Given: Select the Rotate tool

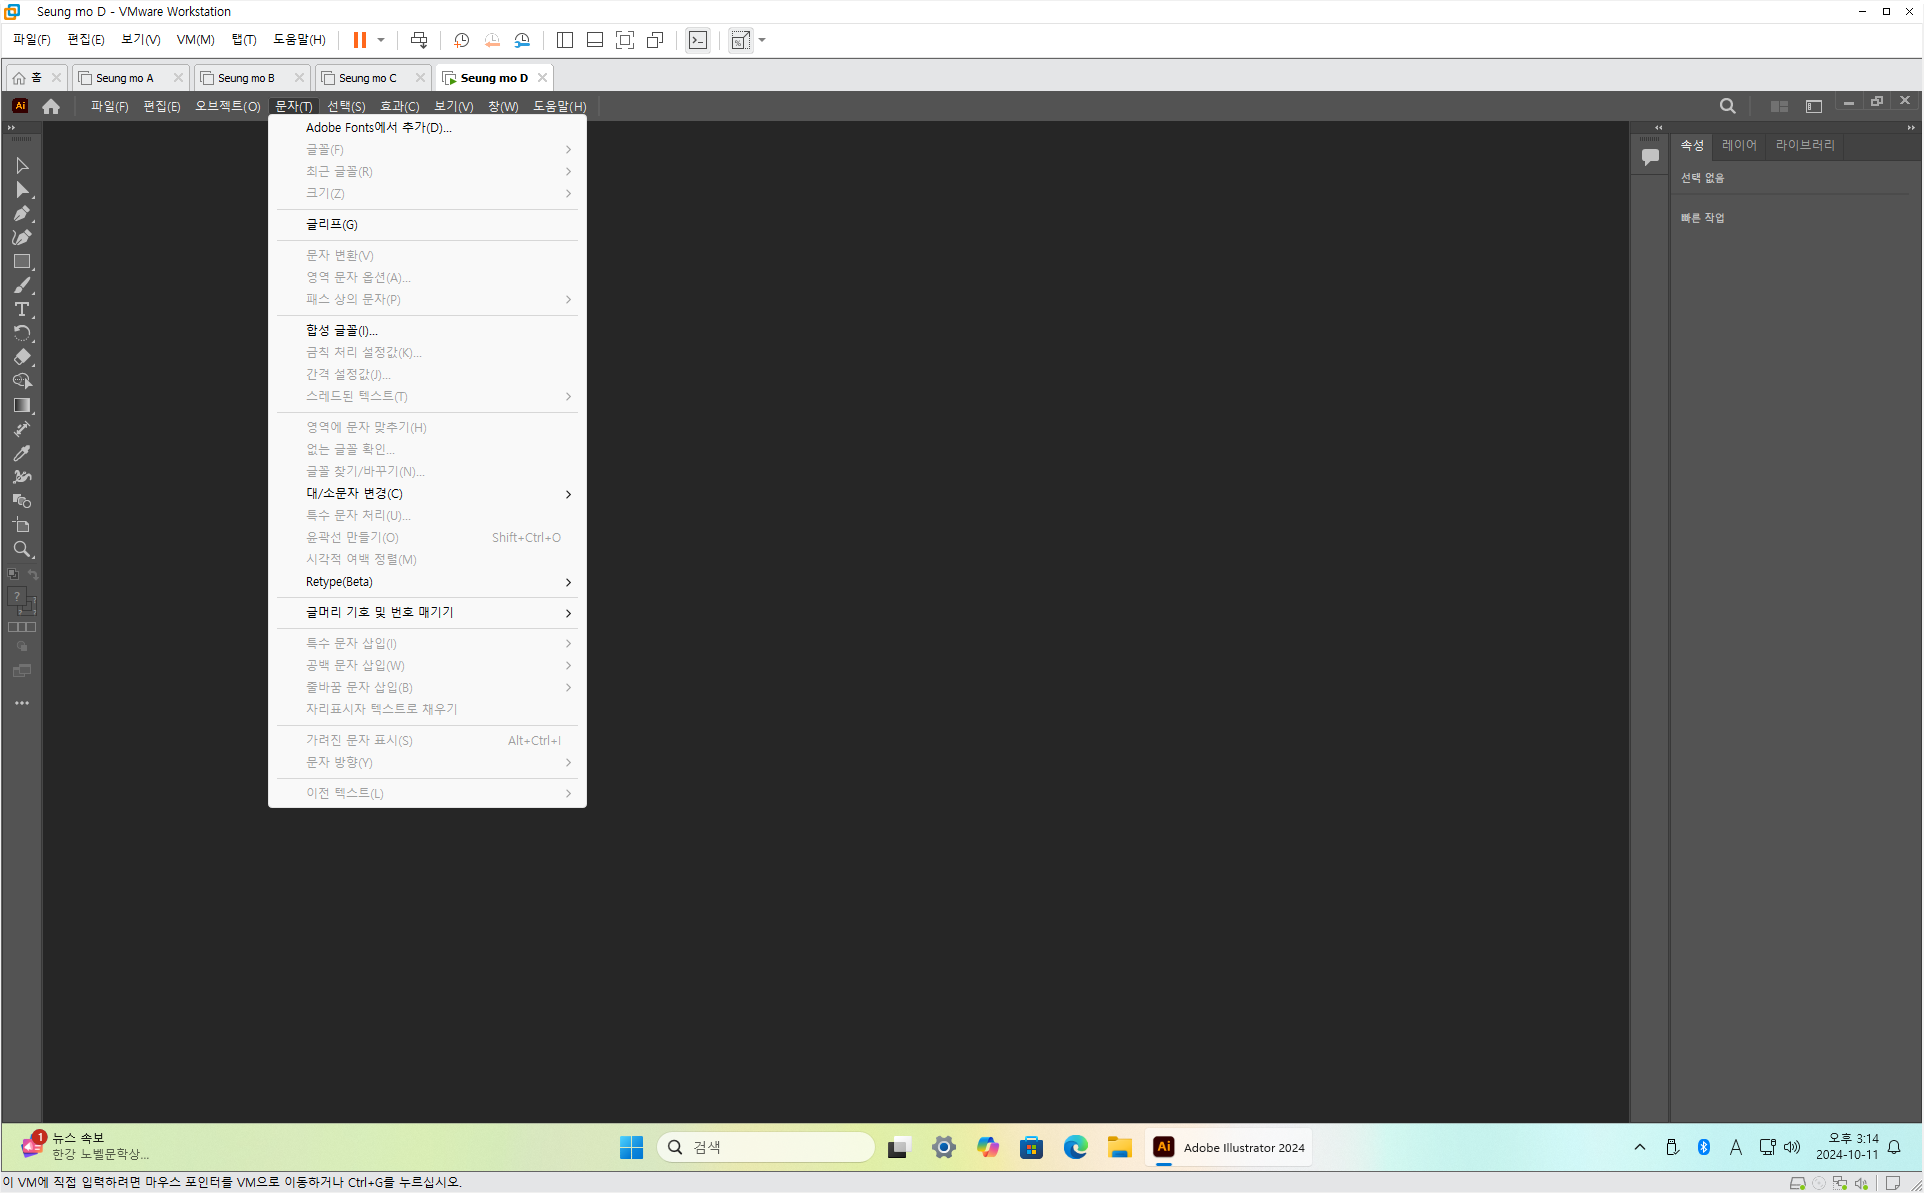Looking at the screenshot, I should click(x=22, y=333).
